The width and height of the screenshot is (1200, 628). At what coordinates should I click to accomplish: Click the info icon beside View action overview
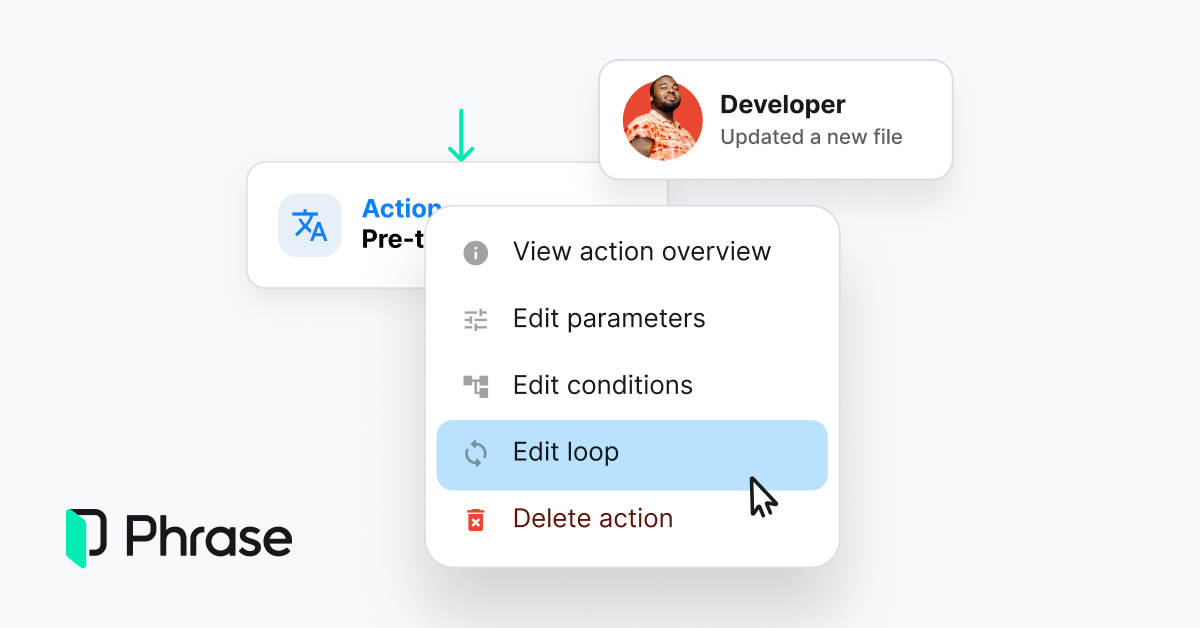click(476, 253)
